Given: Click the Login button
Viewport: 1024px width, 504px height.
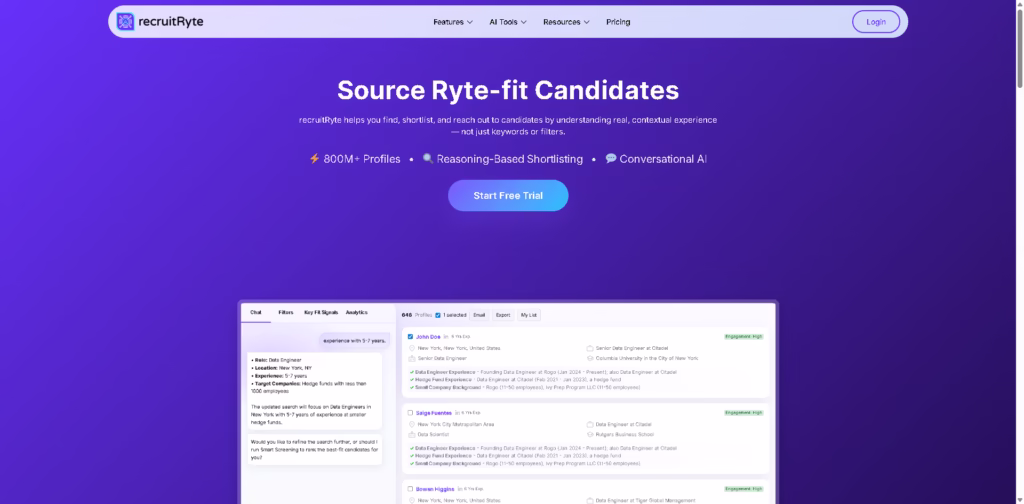Looking at the screenshot, I should point(875,22).
